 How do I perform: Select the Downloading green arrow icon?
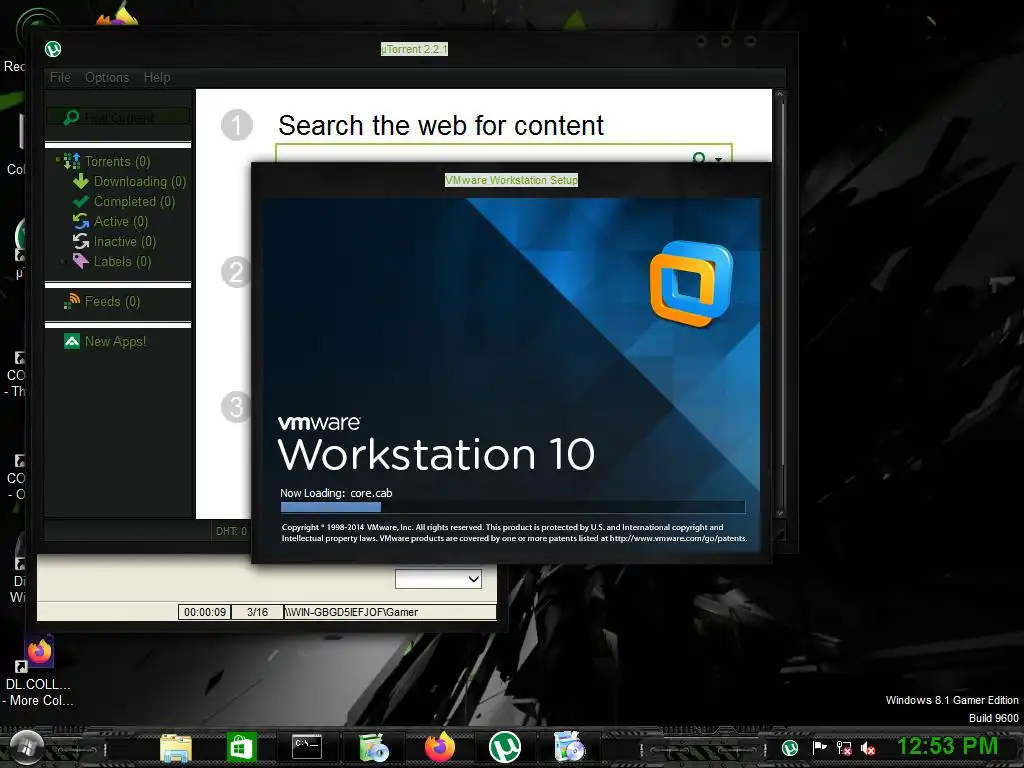[81, 181]
